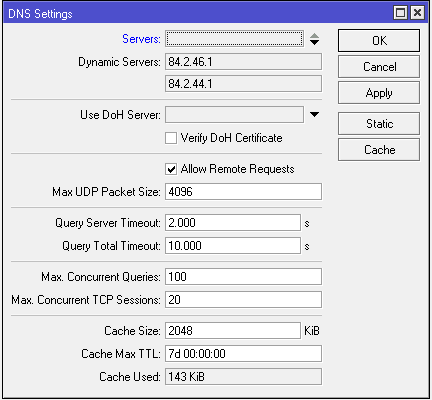Maximize the DNS Settings window
Viewport: 432px width, 400px height.
point(400,13)
